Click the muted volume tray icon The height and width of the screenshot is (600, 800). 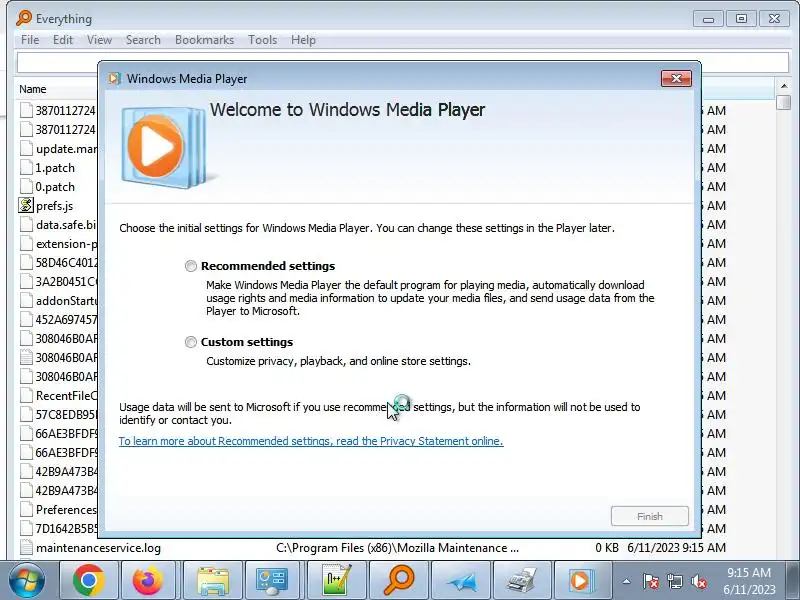pos(698,581)
